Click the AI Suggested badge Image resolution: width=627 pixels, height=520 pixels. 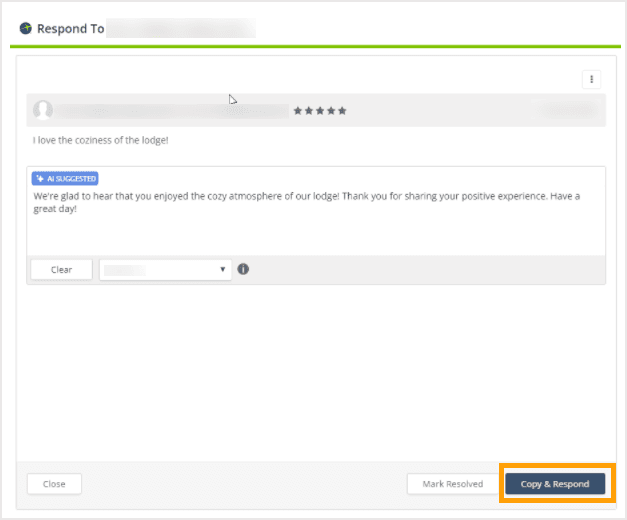coord(65,179)
